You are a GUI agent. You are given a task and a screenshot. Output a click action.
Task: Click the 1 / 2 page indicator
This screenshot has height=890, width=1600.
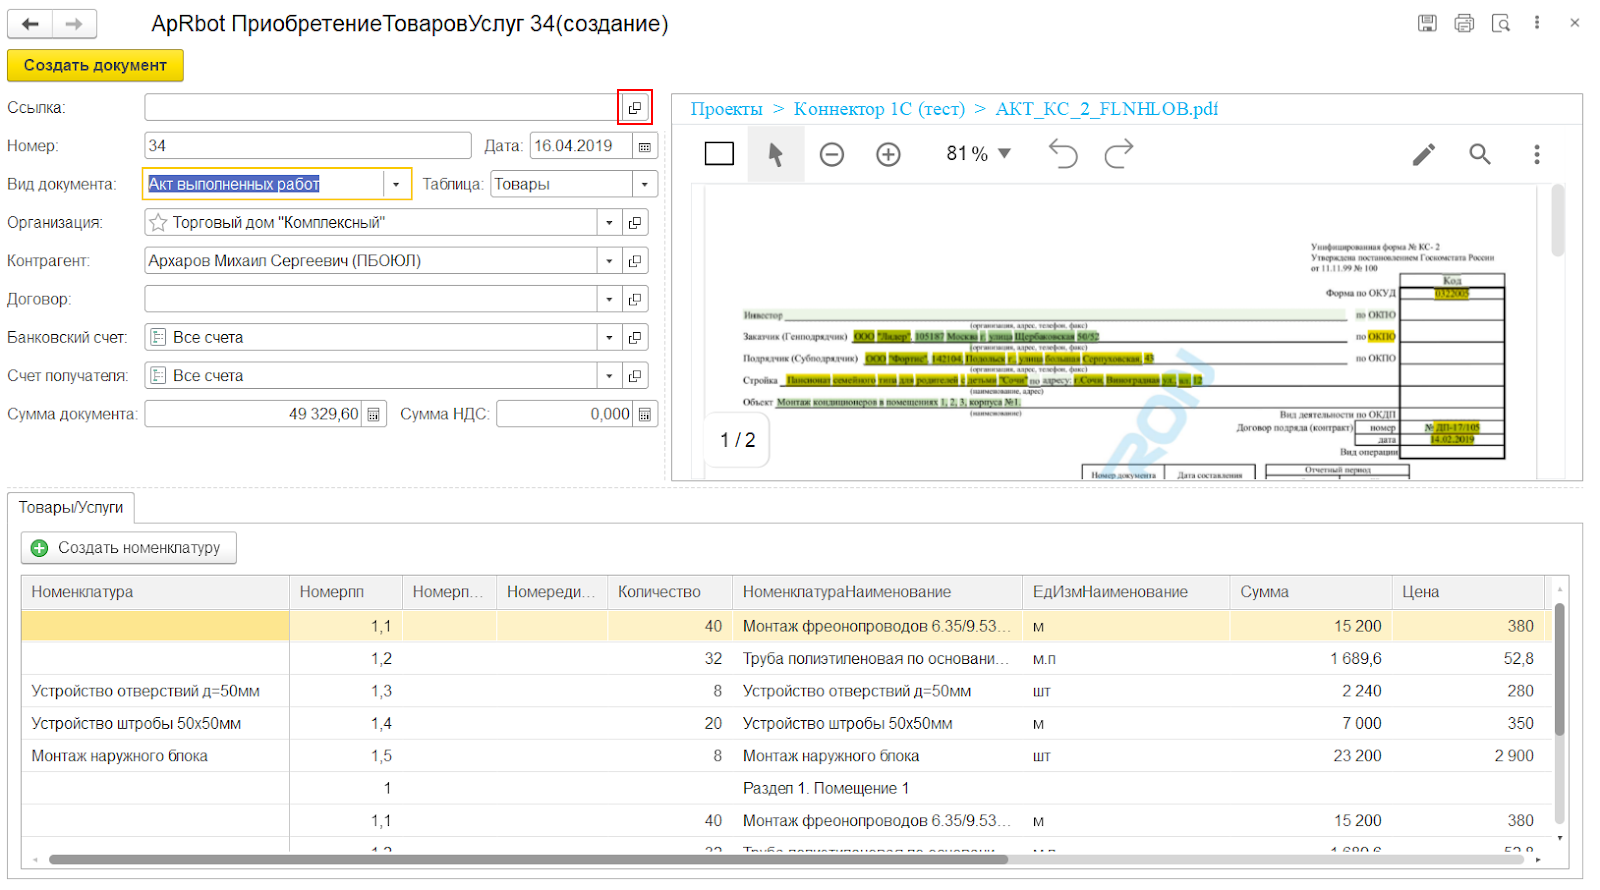pos(738,440)
